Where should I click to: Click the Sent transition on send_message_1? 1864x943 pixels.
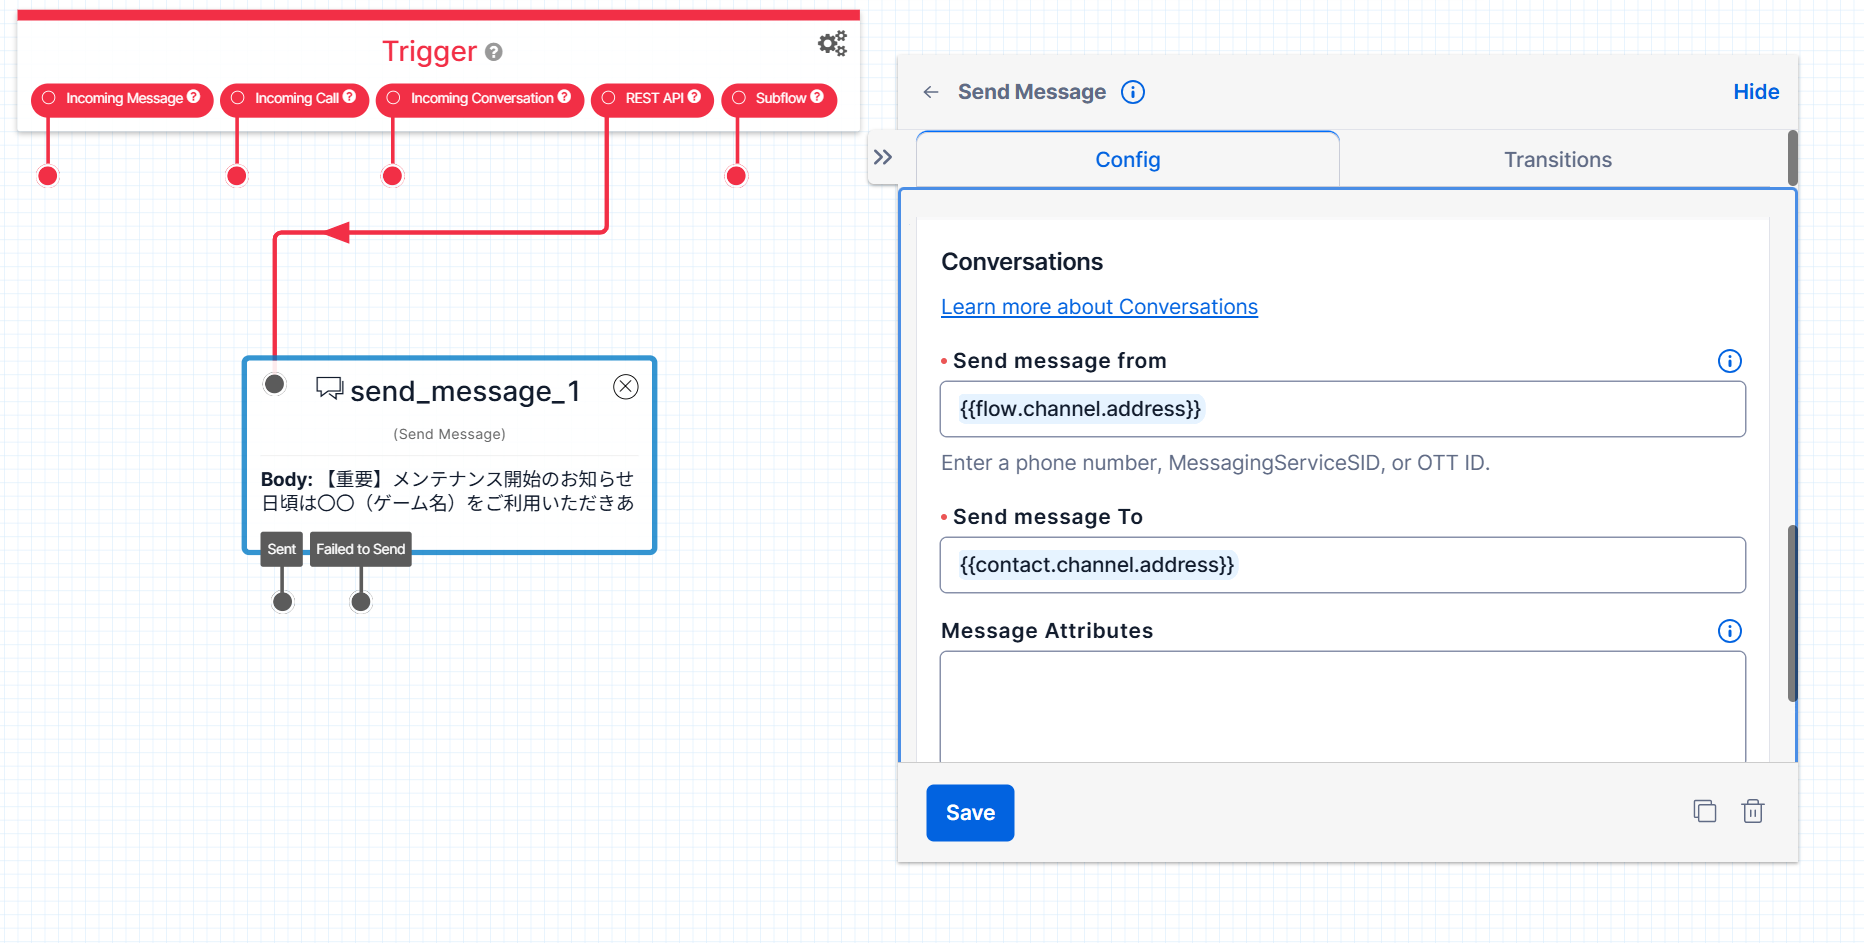pyautogui.click(x=281, y=548)
